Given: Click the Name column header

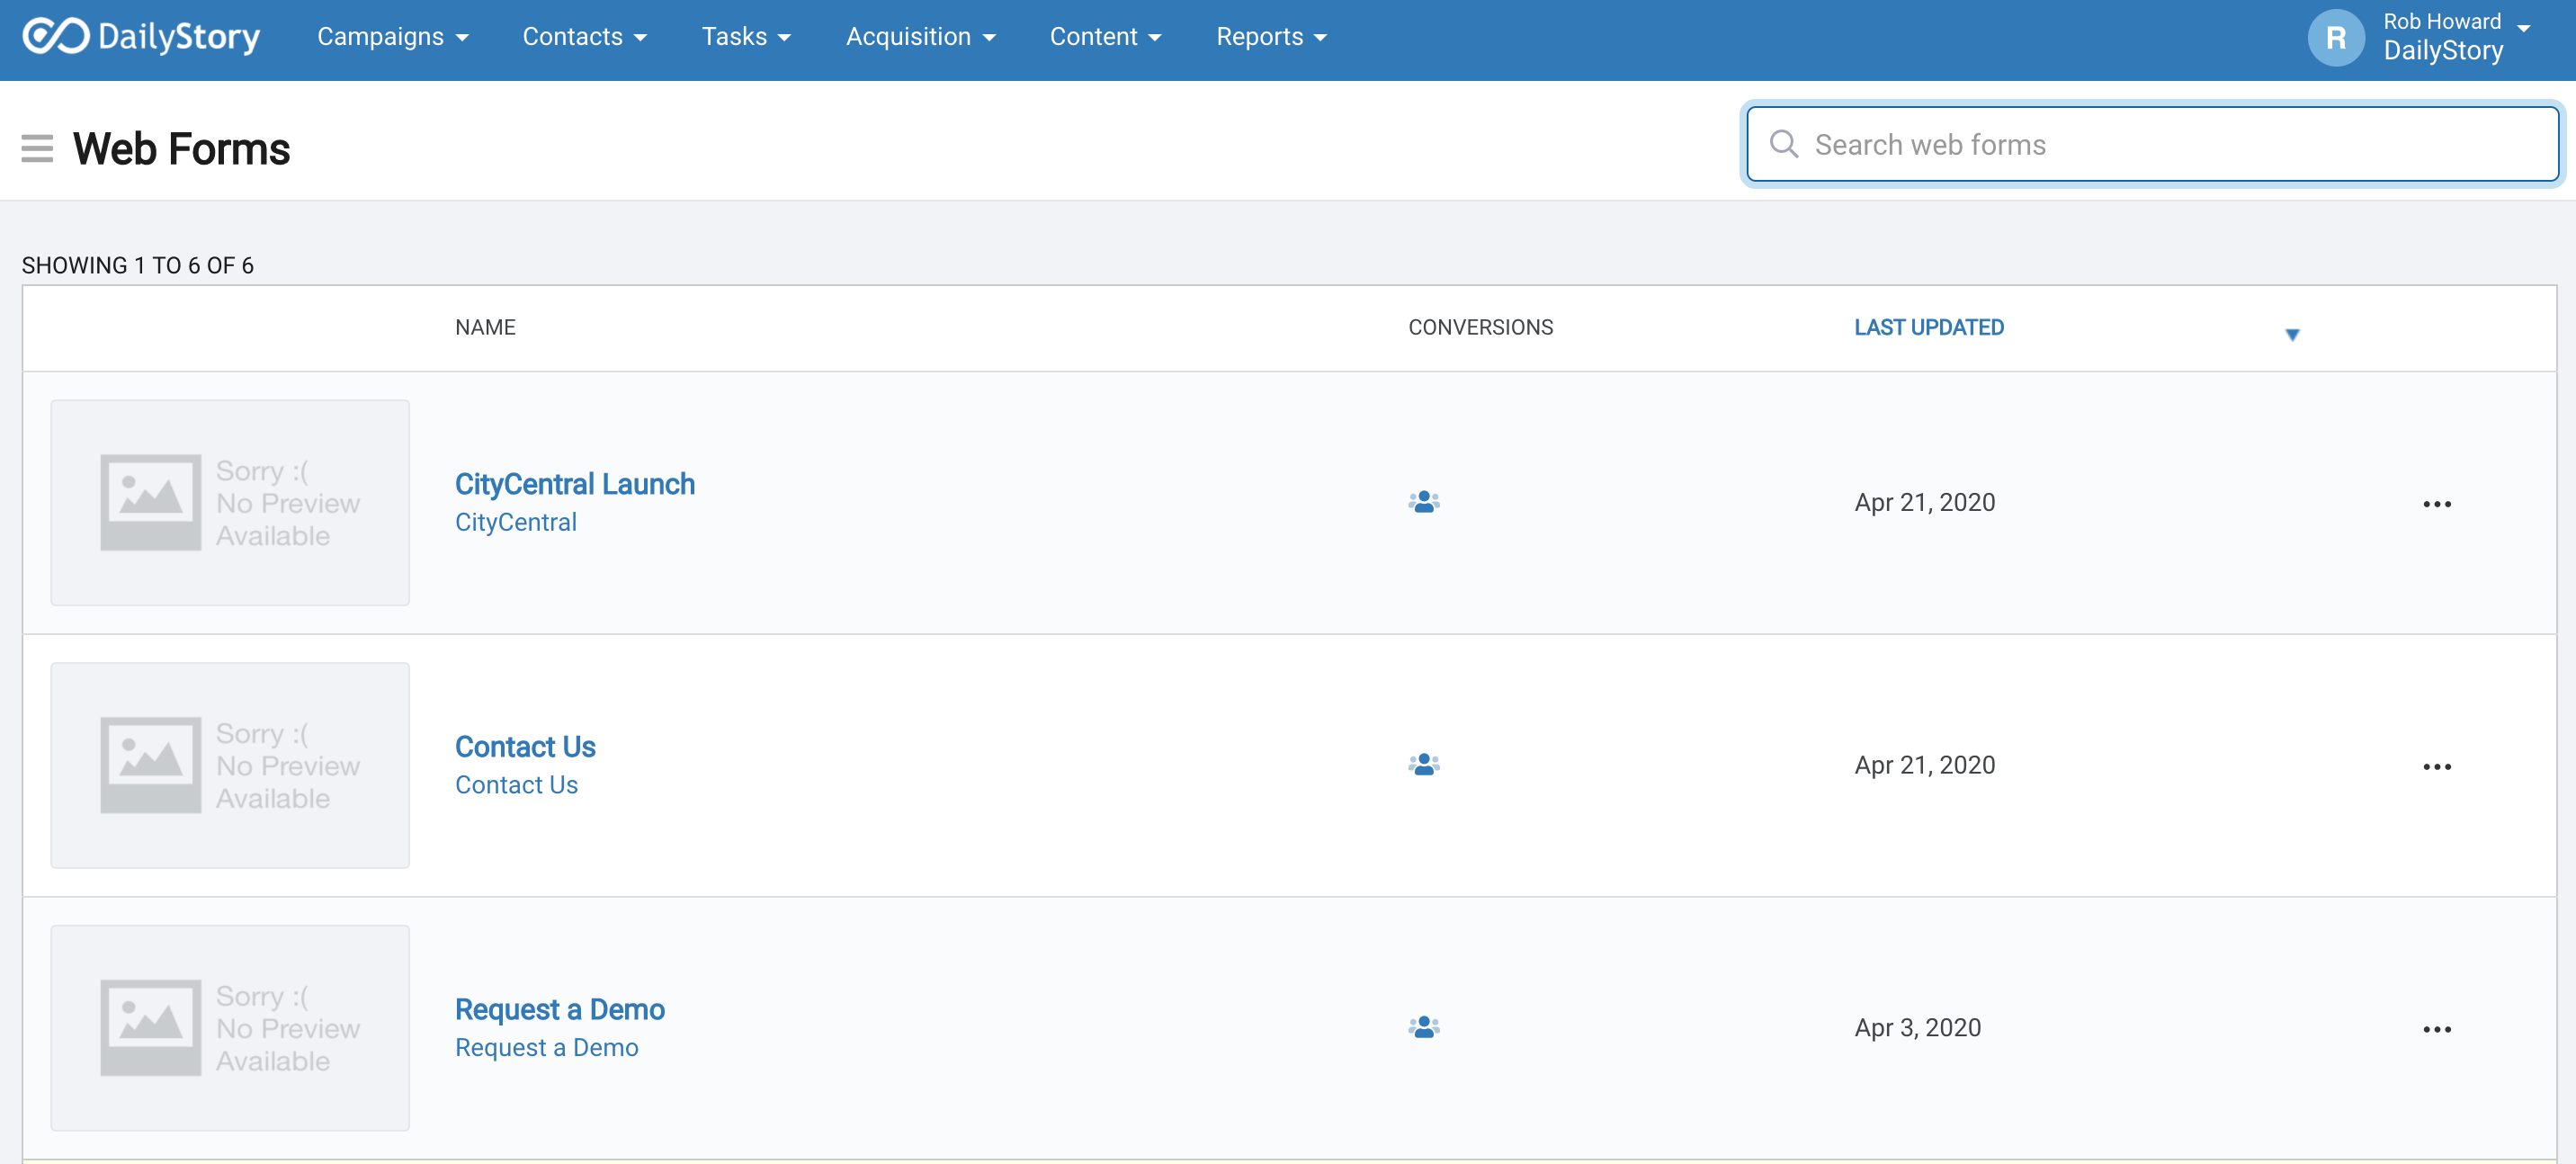Looking at the screenshot, I should coord(485,328).
